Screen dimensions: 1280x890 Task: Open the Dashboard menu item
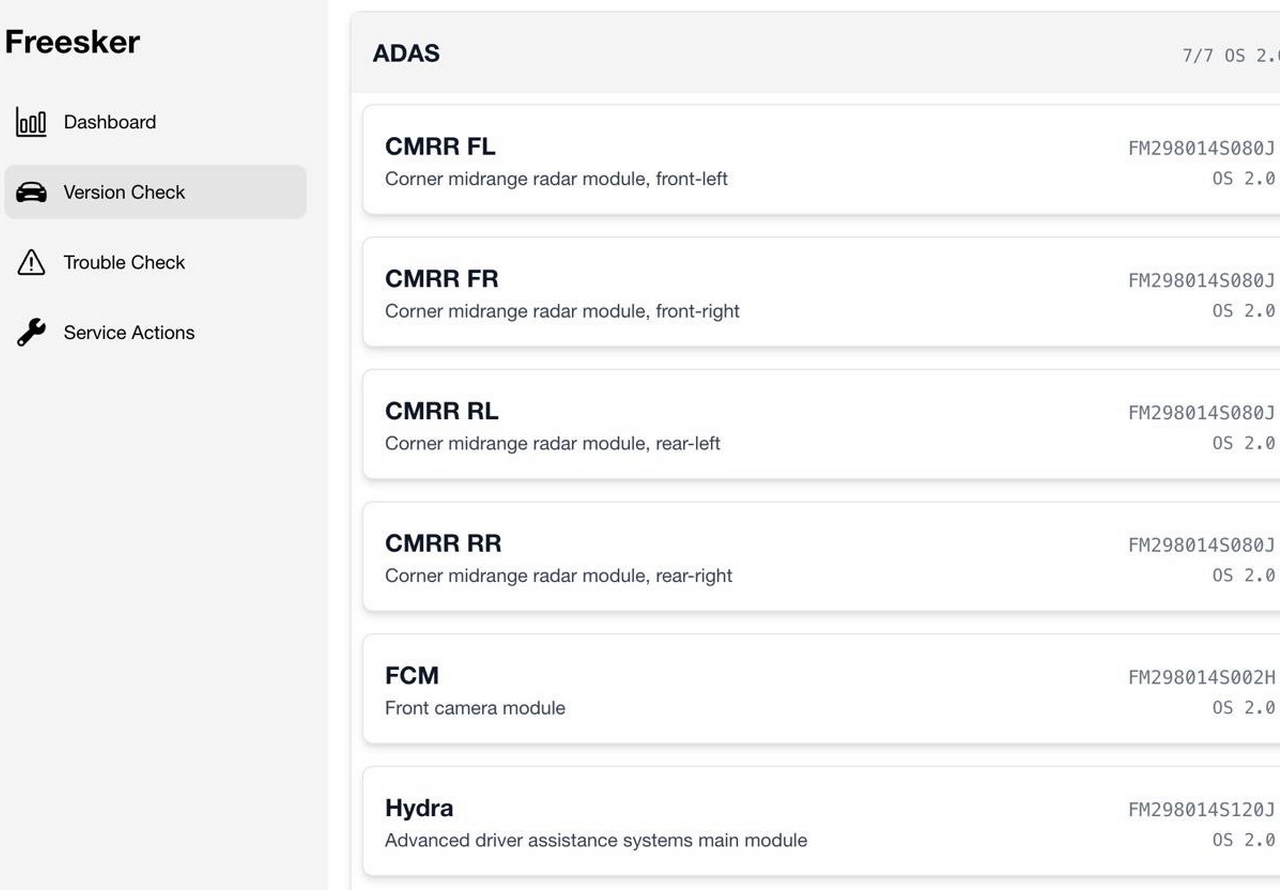(109, 122)
